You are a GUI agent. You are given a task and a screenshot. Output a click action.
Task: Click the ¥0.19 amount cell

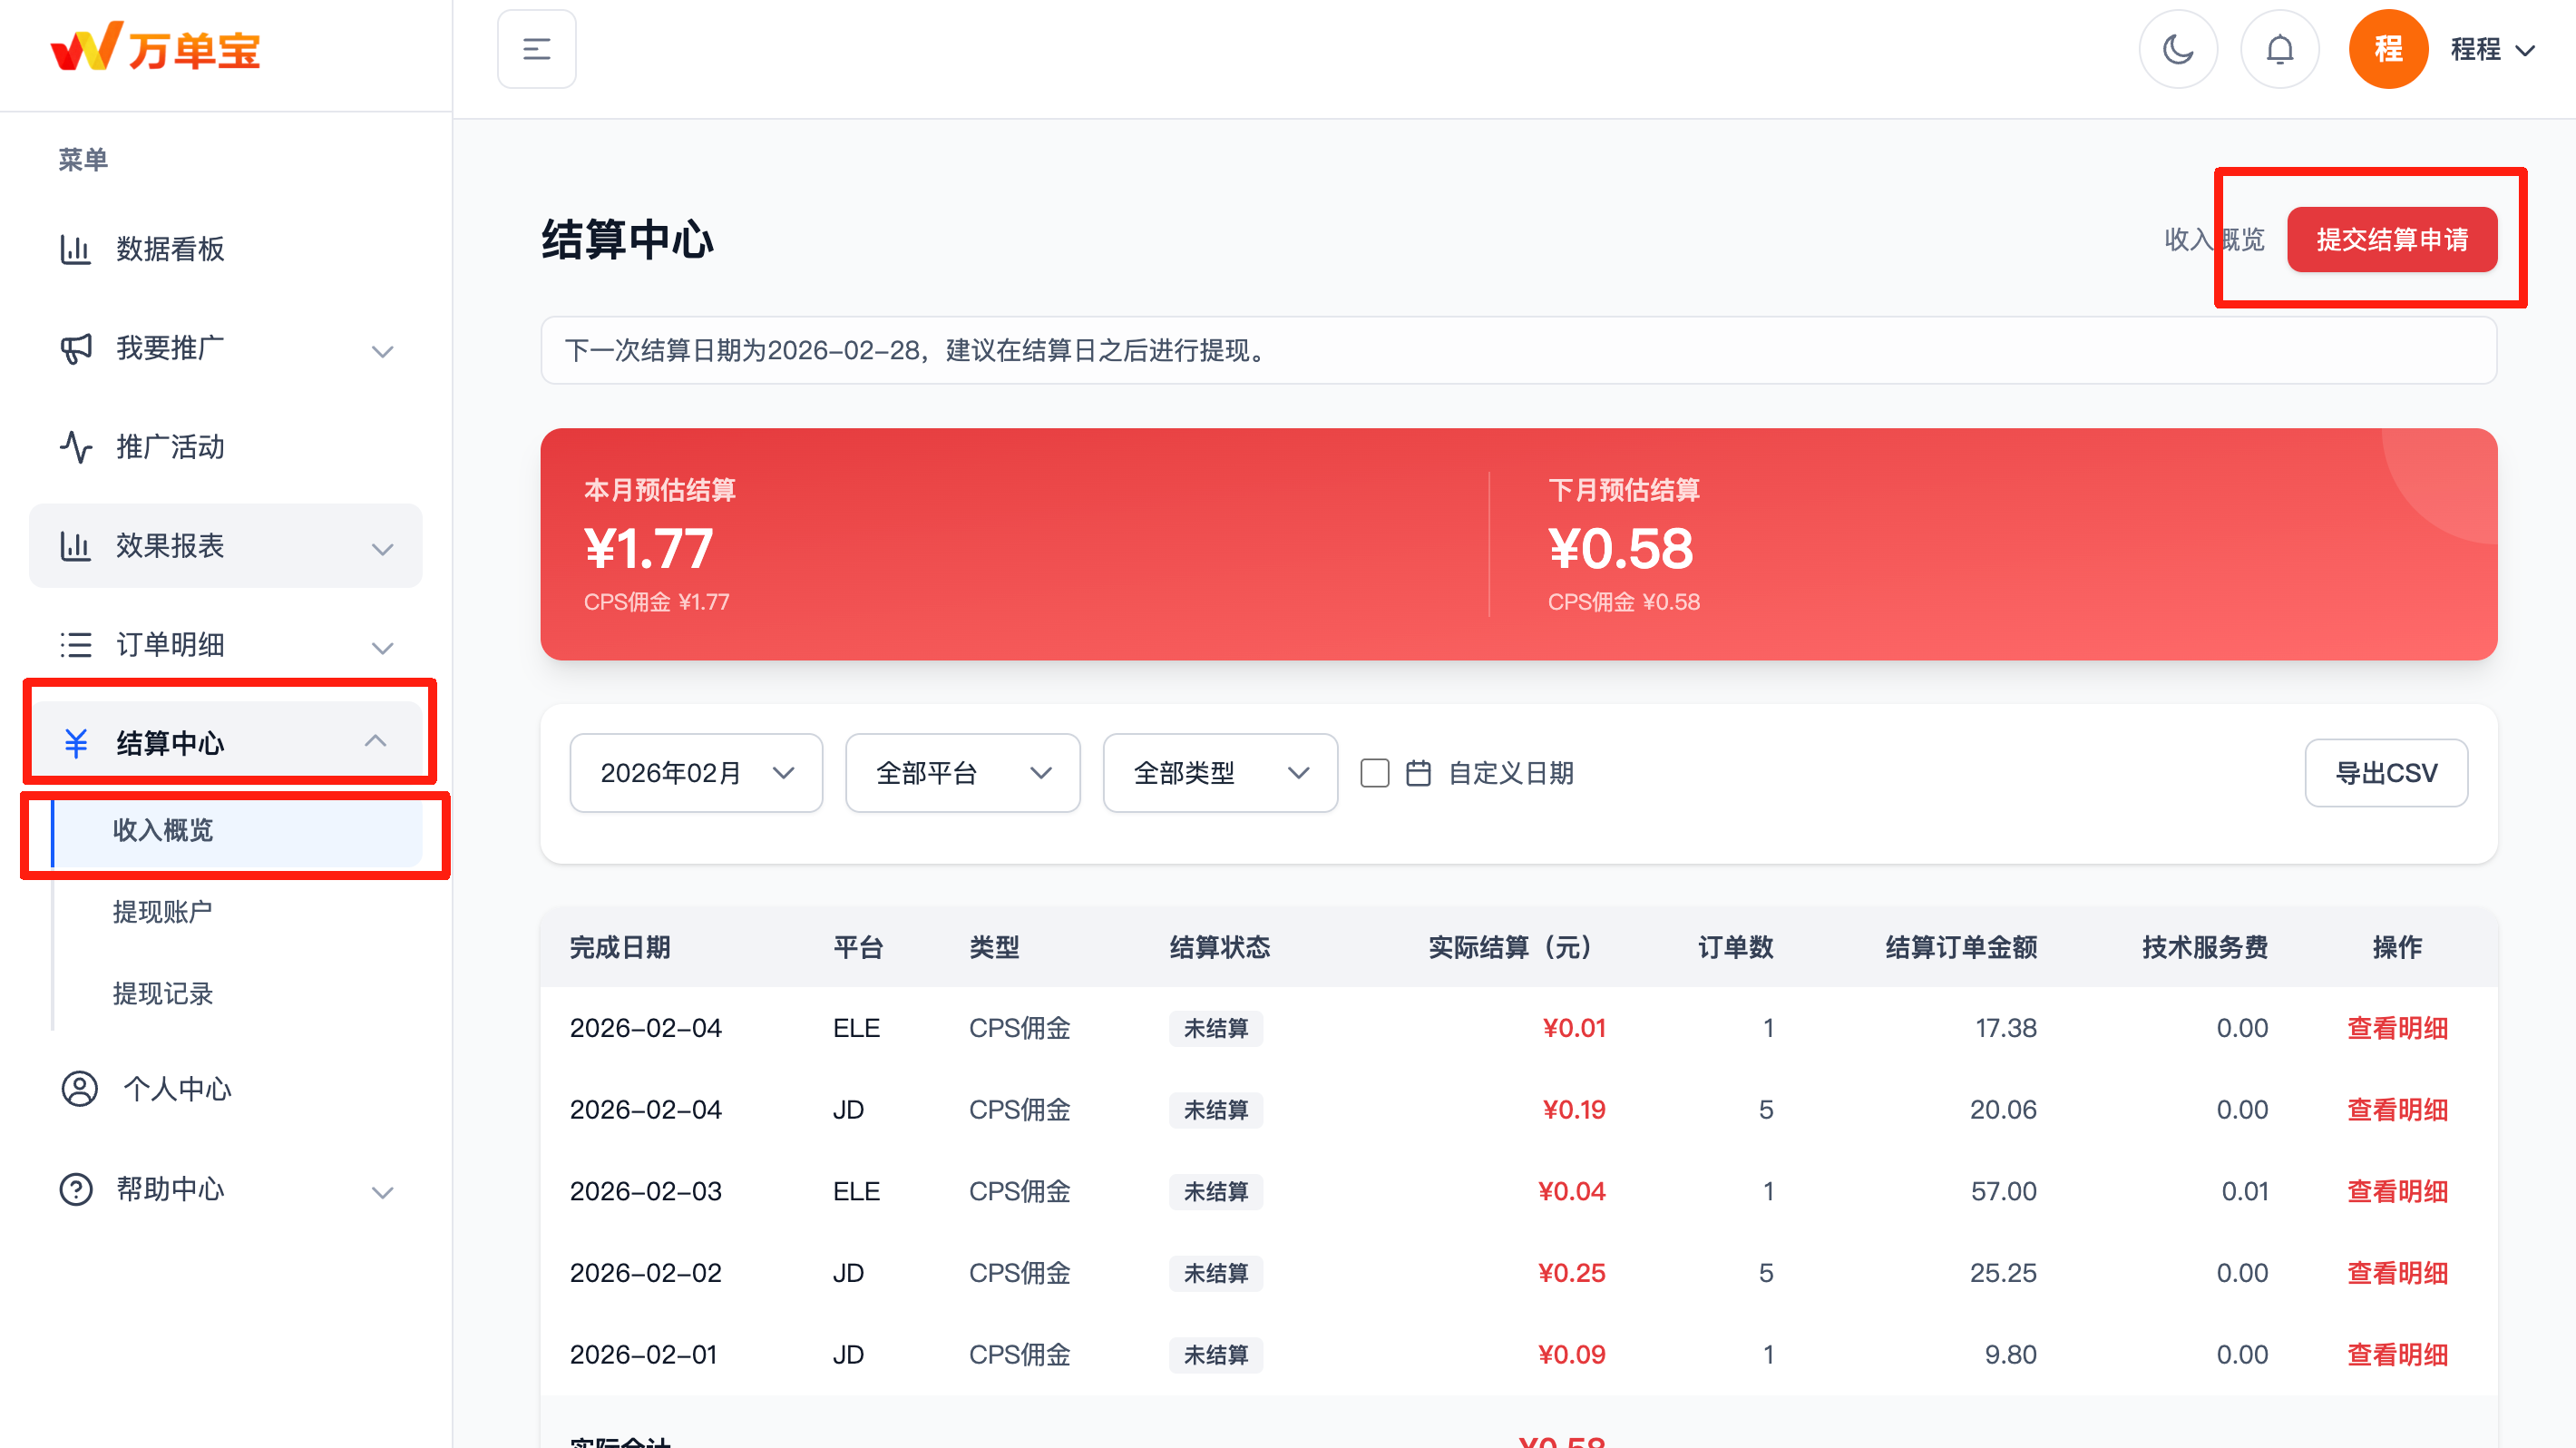tap(1574, 1110)
